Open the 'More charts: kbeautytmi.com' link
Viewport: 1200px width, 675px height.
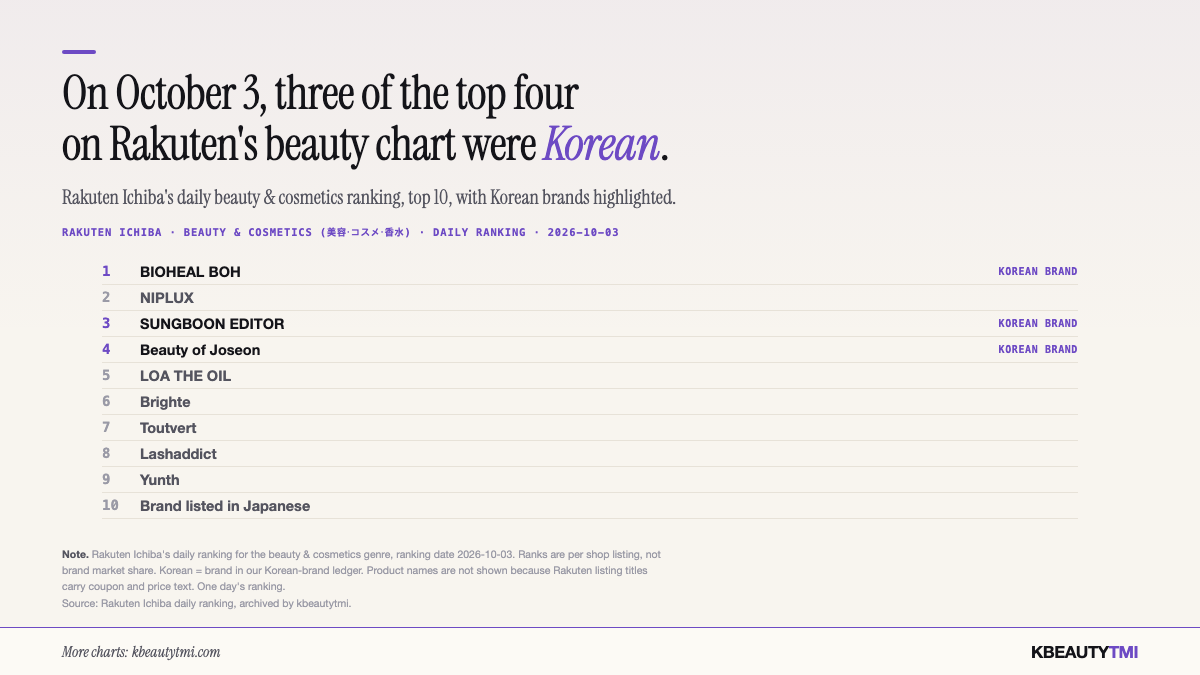point(141,652)
